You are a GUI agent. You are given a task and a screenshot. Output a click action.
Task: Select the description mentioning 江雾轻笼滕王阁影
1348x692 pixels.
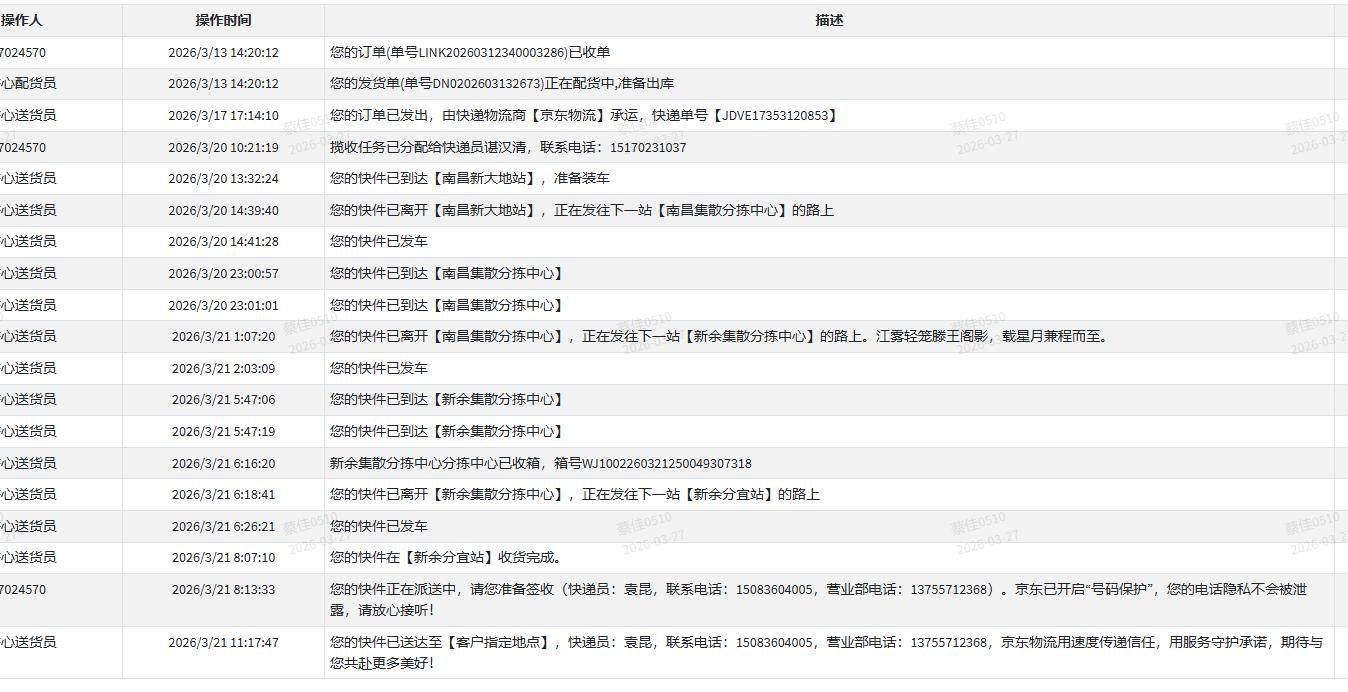[x=718, y=337]
